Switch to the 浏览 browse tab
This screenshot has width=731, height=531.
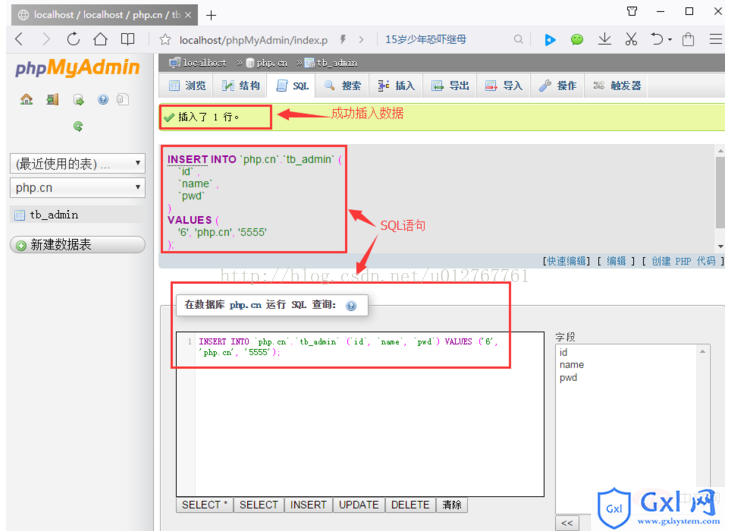[187, 85]
